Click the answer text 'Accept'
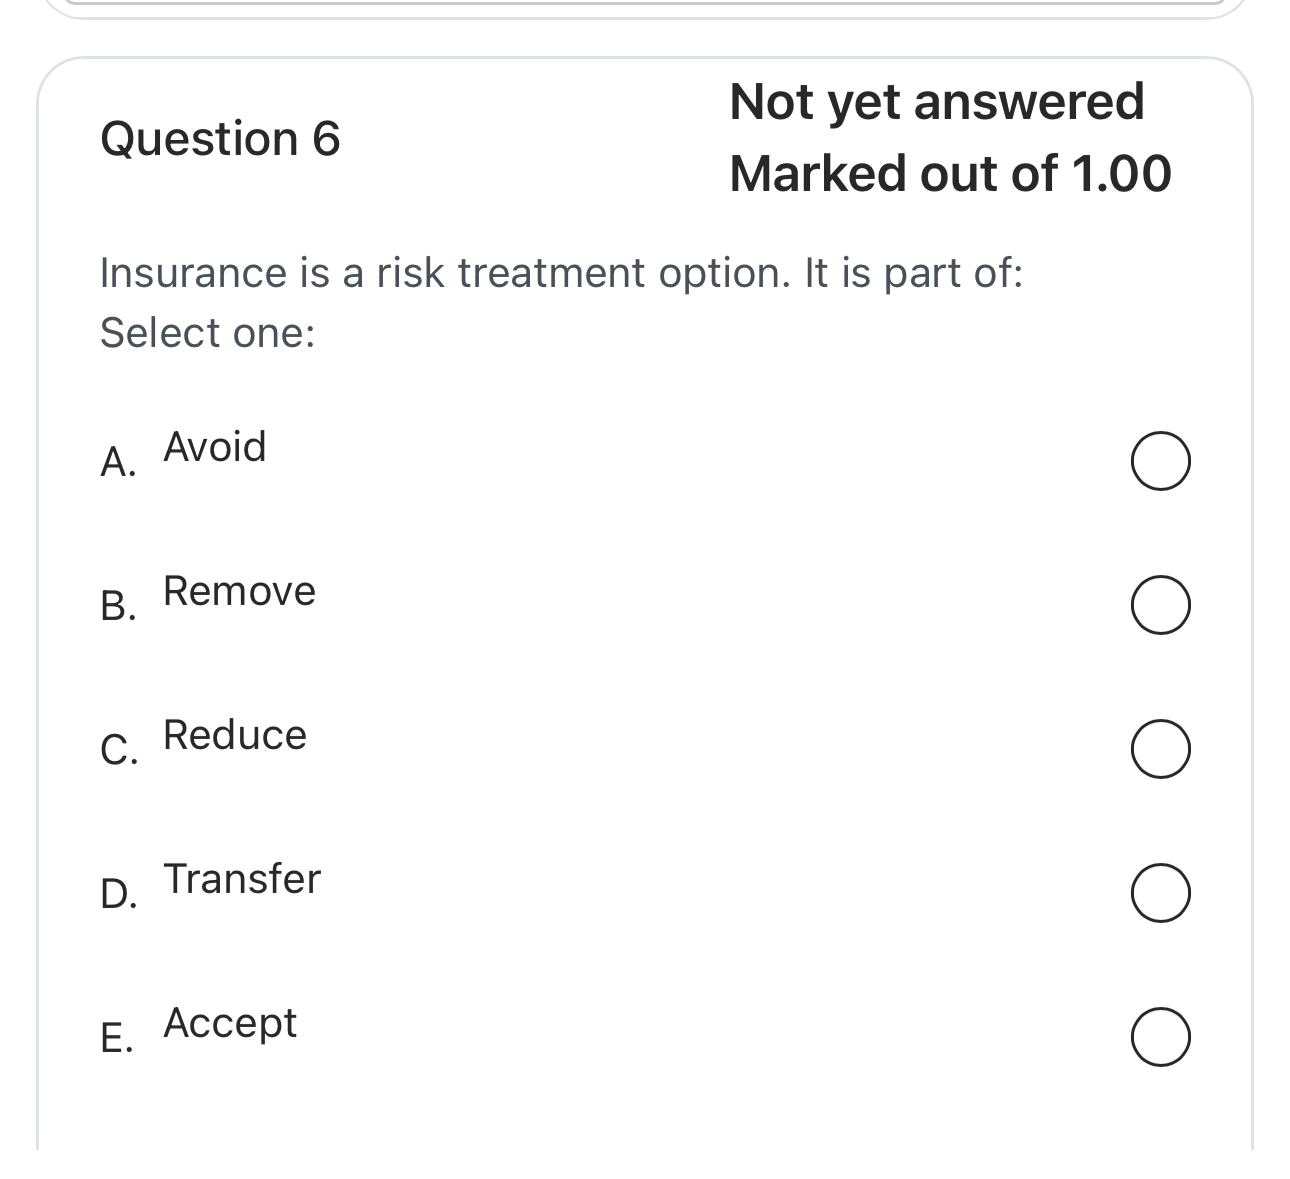The height and width of the screenshot is (1179, 1290). click(229, 1024)
